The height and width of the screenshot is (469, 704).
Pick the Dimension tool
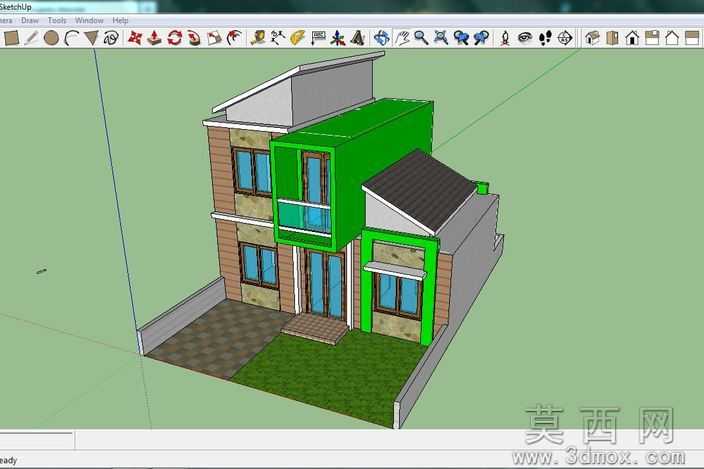click(278, 38)
